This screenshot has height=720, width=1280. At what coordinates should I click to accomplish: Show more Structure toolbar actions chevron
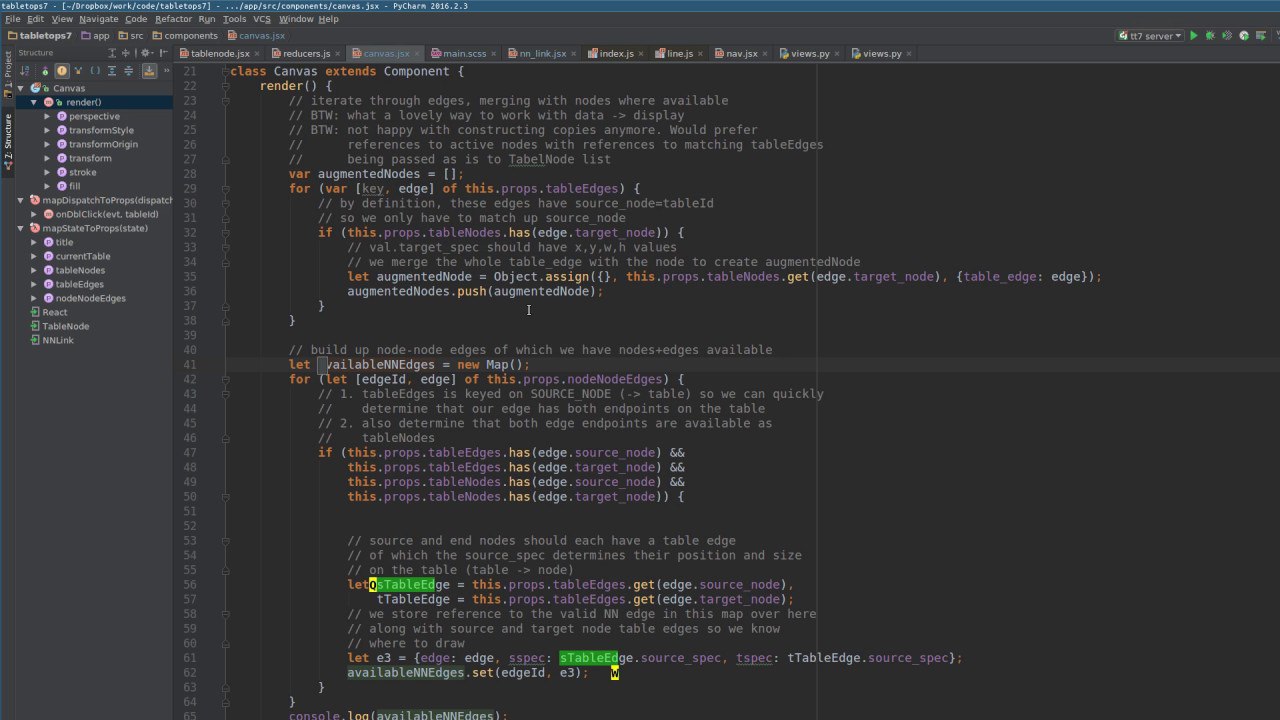coord(166,70)
